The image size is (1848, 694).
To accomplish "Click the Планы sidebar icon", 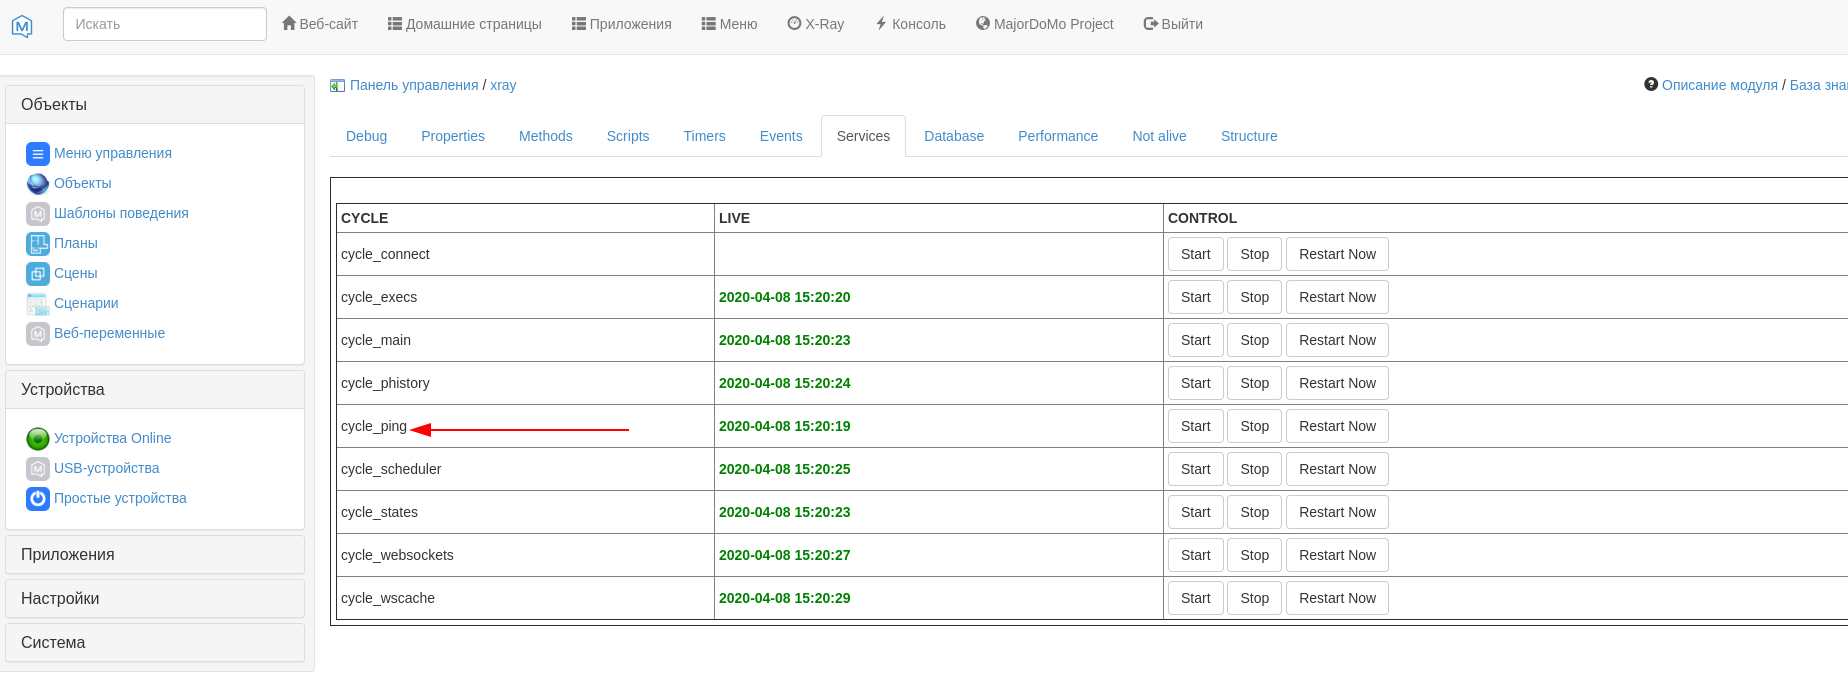I will (38, 244).
